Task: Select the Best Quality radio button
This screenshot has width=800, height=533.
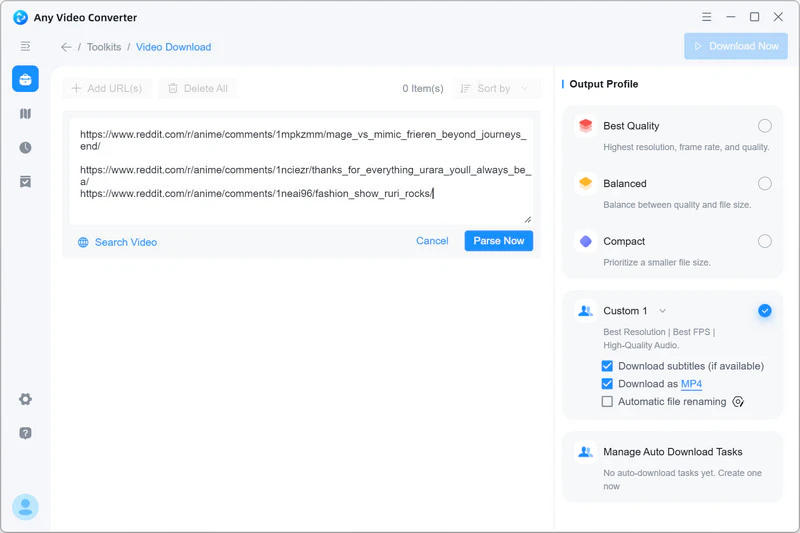Action: click(764, 125)
